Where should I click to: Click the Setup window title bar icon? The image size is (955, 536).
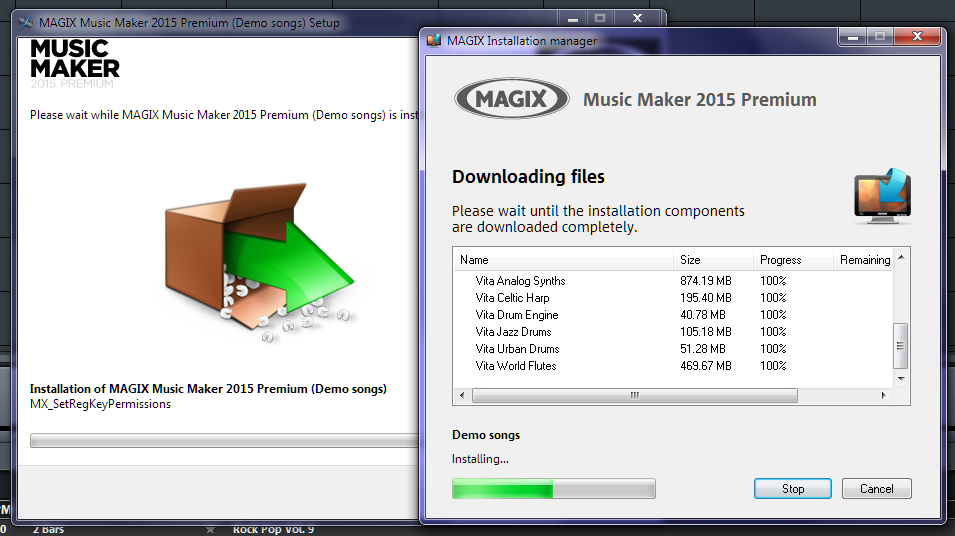[26, 23]
